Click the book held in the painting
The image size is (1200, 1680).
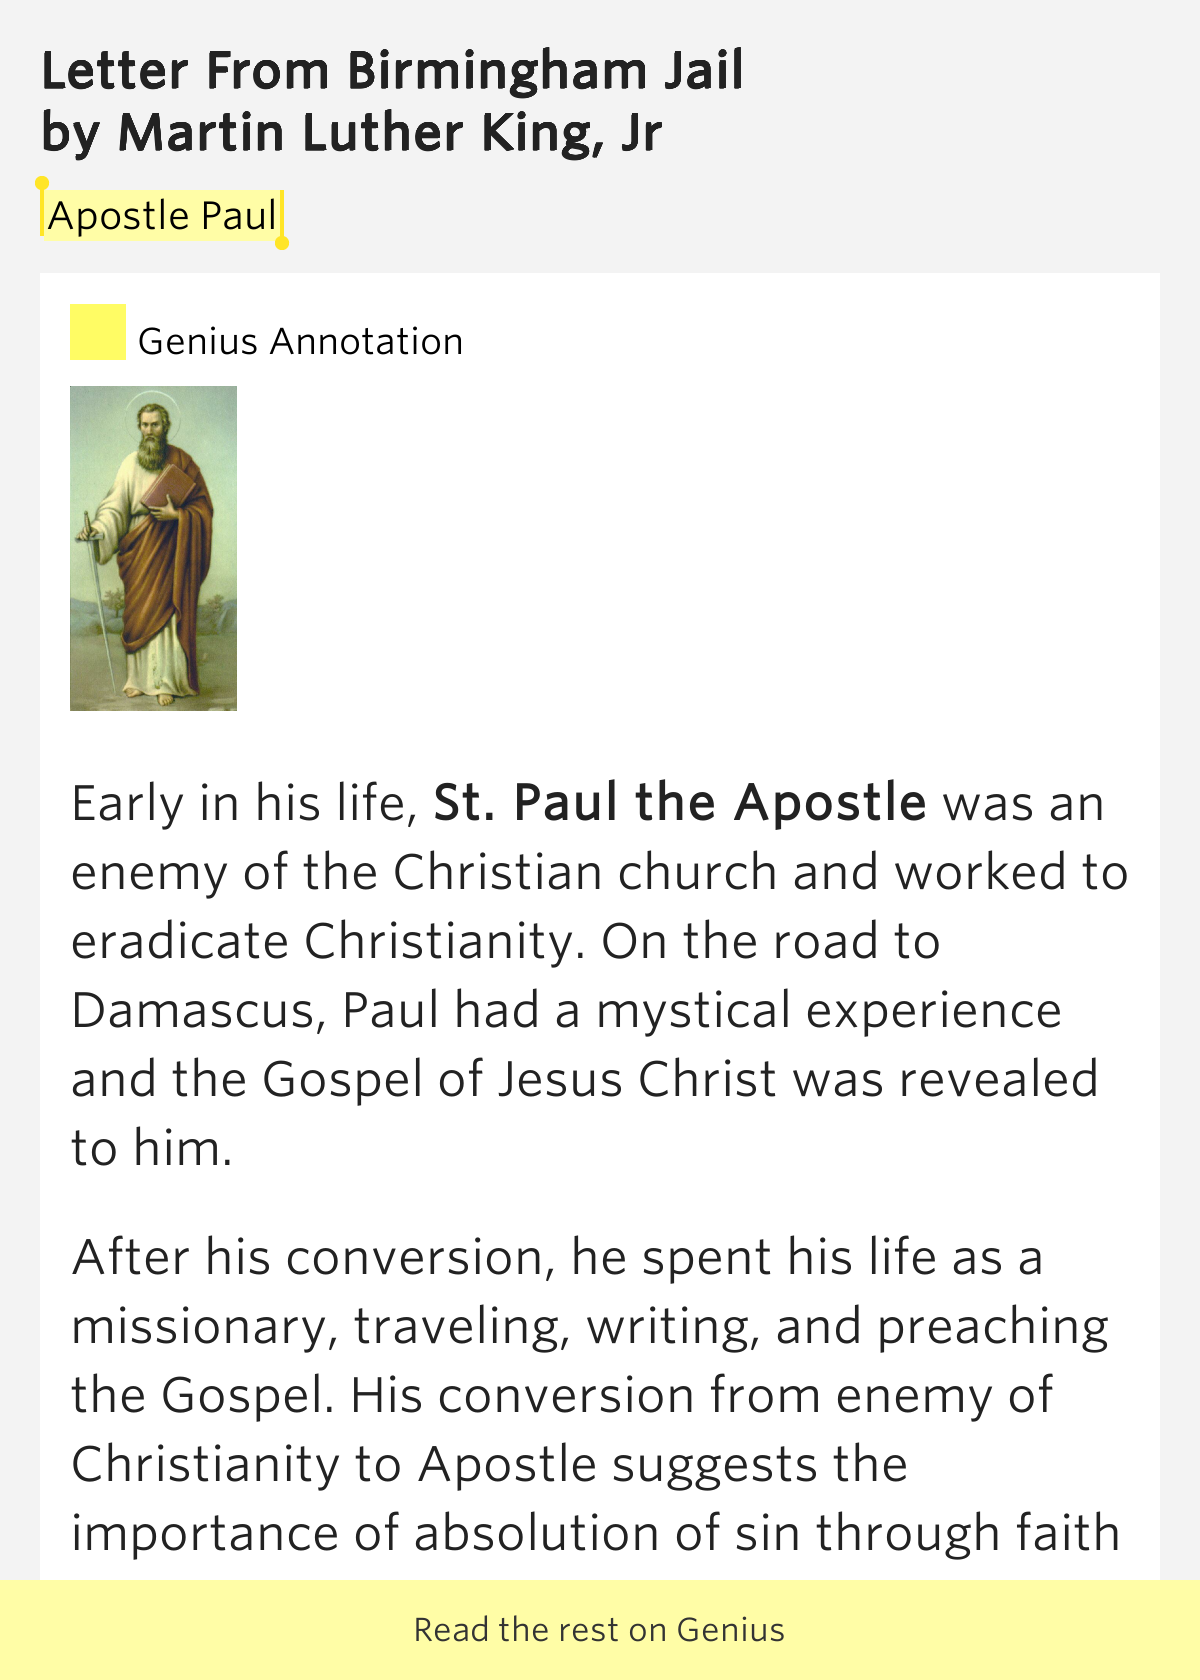coord(167,491)
